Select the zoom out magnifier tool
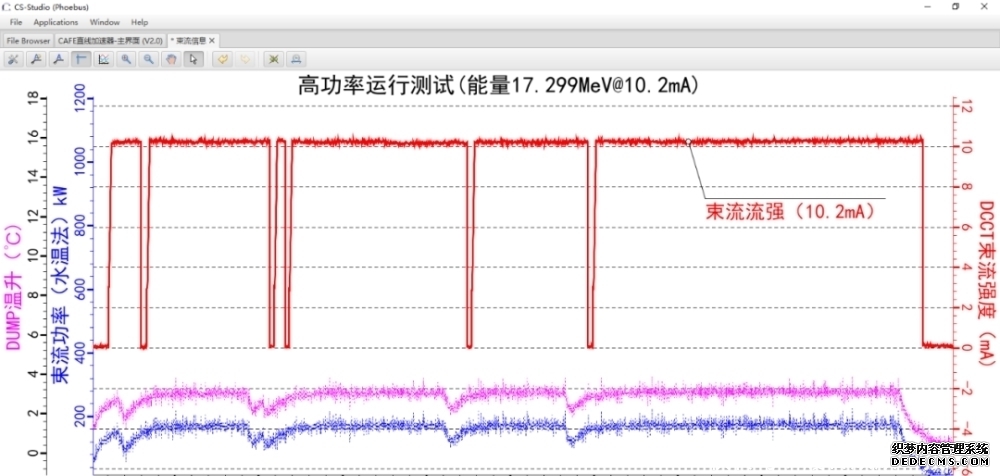Image resolution: width=1000 pixels, height=476 pixels. [x=148, y=59]
